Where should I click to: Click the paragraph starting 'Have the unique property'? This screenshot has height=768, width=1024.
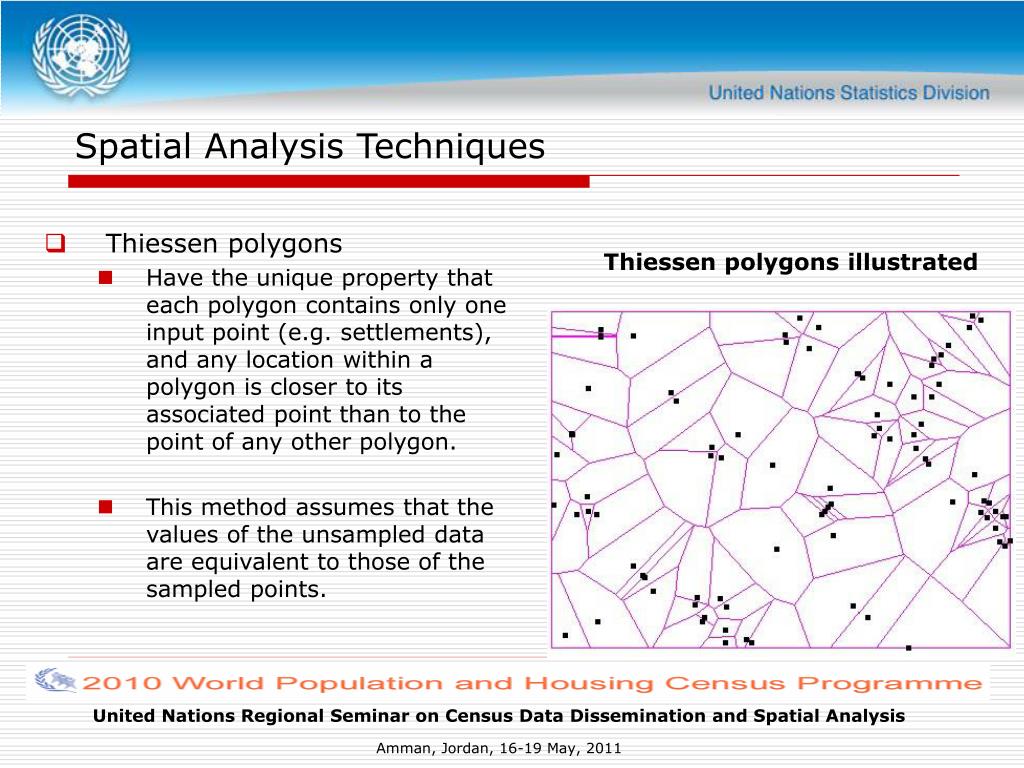(326, 360)
